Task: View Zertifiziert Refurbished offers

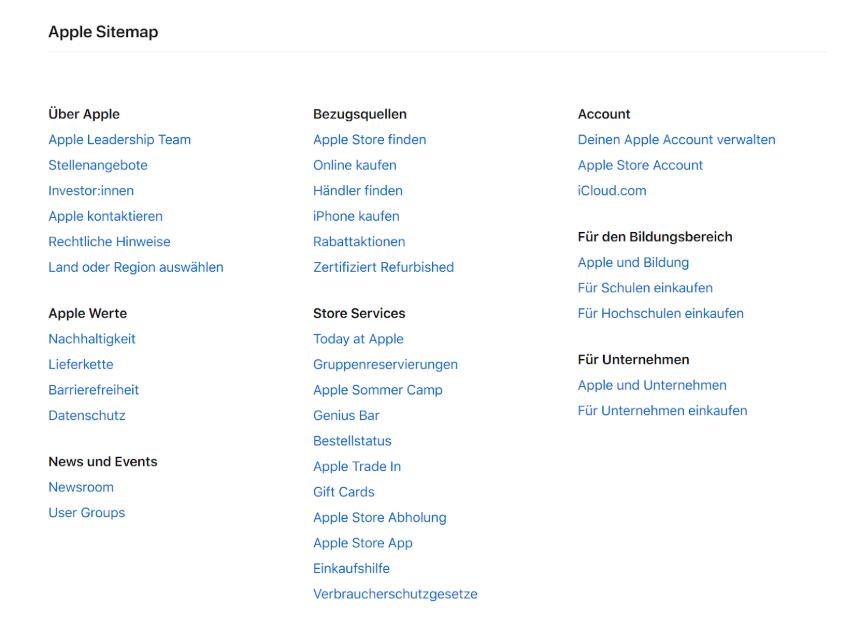Action: pos(383,267)
